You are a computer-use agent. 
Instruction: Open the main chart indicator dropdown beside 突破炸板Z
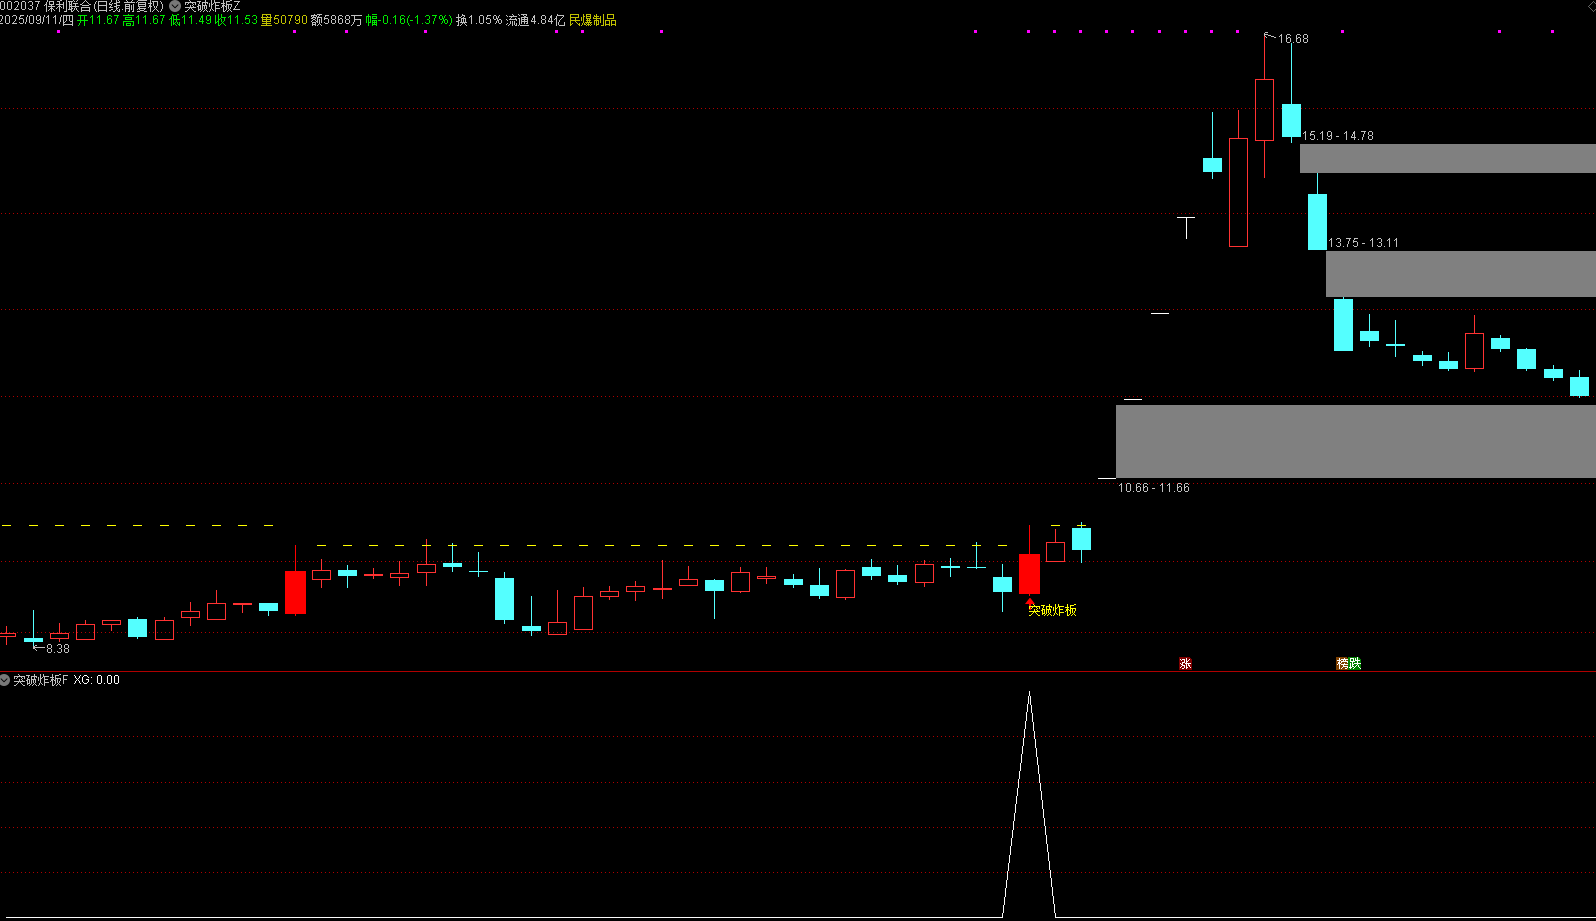click(x=175, y=6)
